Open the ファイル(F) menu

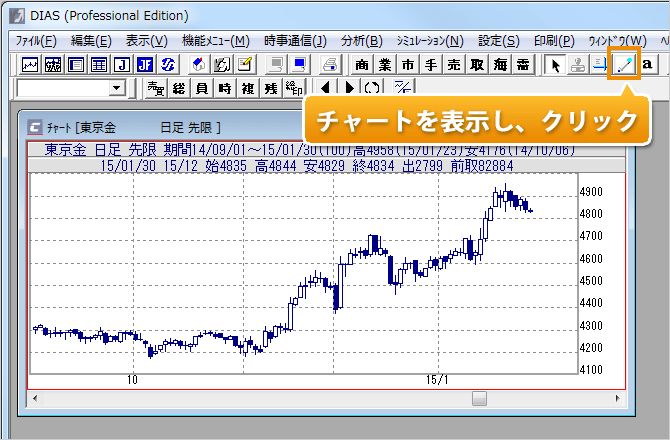pyautogui.click(x=36, y=40)
